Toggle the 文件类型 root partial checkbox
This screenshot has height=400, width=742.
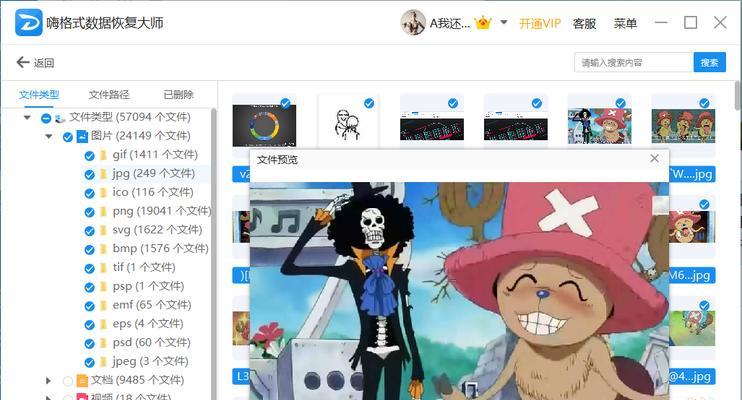point(46,118)
